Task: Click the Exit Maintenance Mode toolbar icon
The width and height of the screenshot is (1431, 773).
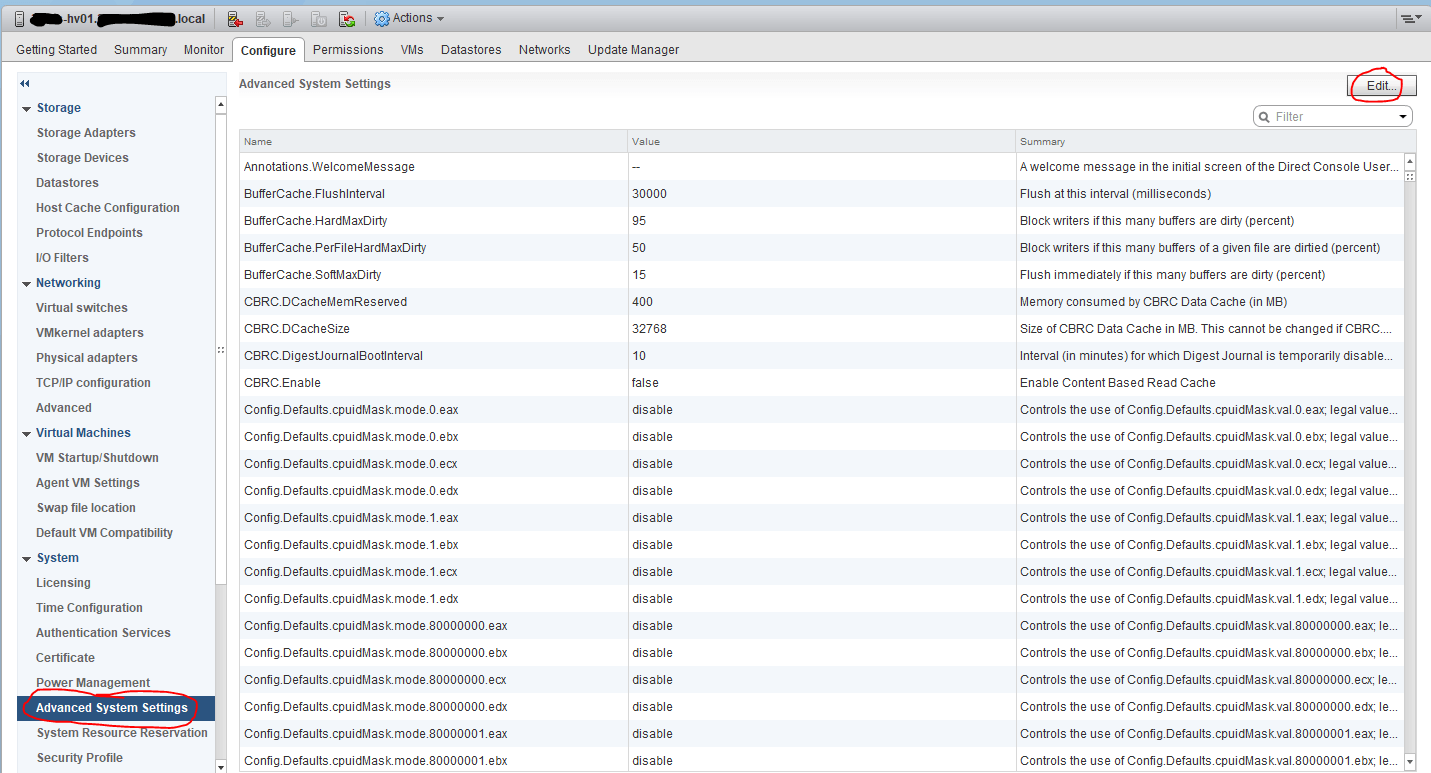Action: pos(263,19)
